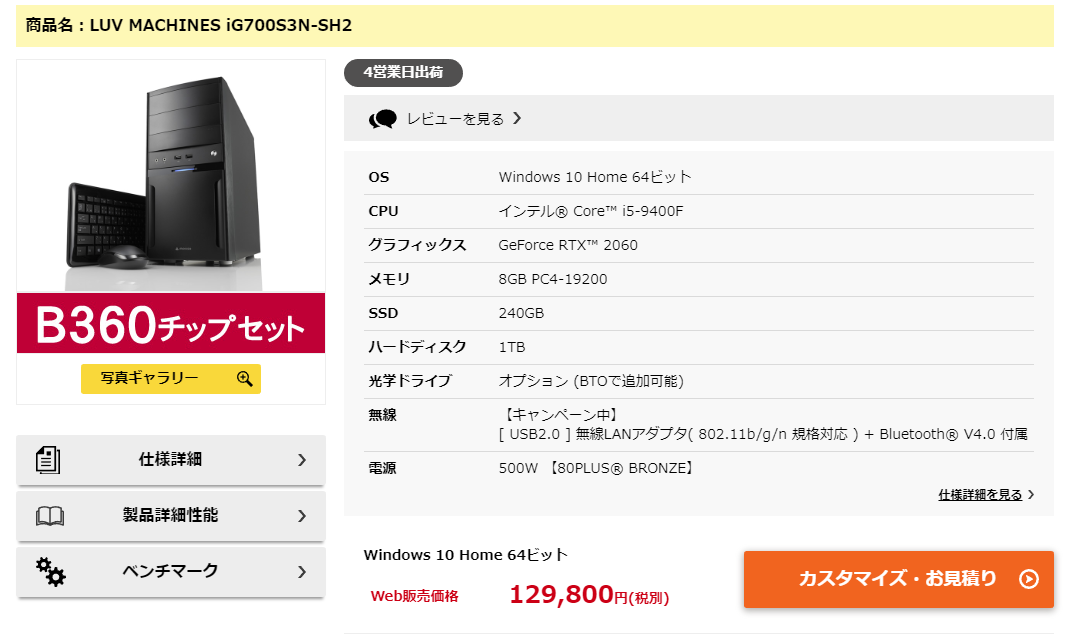The image size is (1072, 636).
Task: Expand the ベンチマーク row chevron
Action: tap(302, 572)
